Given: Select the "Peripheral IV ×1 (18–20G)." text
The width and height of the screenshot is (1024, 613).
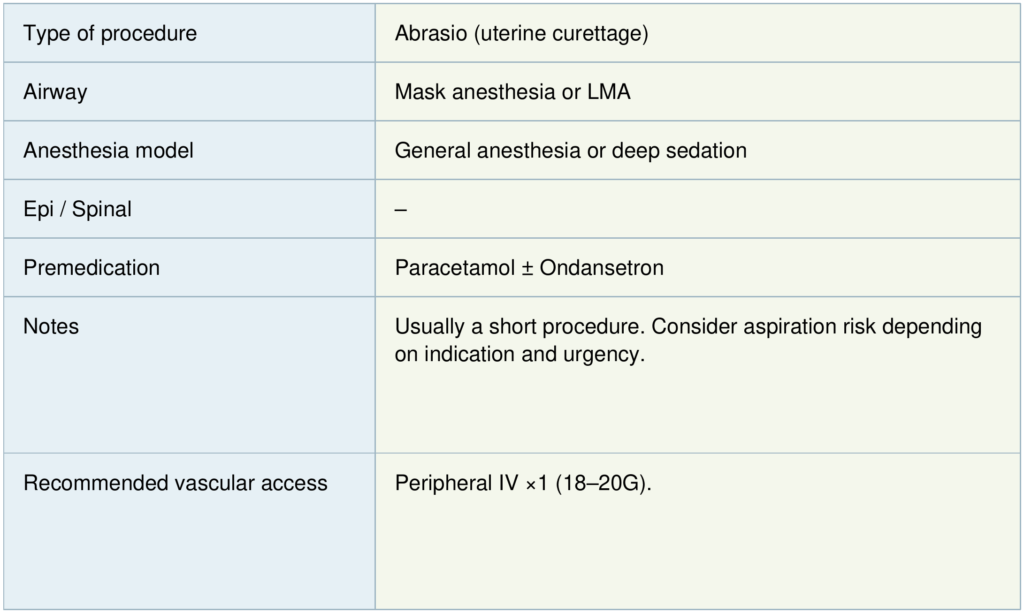Looking at the screenshot, I should (x=523, y=484).
